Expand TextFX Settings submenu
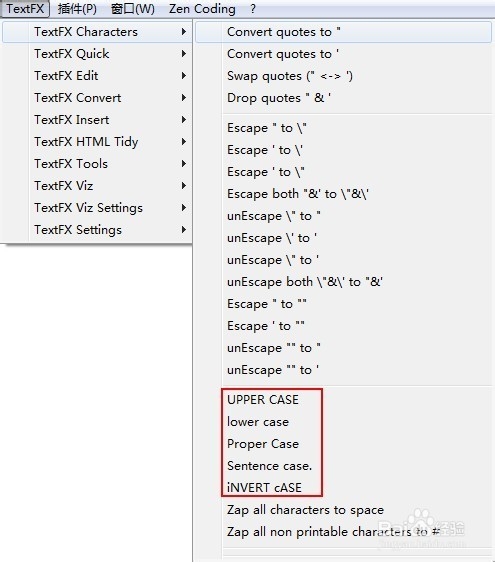The width and height of the screenshot is (495, 562). (x=97, y=230)
